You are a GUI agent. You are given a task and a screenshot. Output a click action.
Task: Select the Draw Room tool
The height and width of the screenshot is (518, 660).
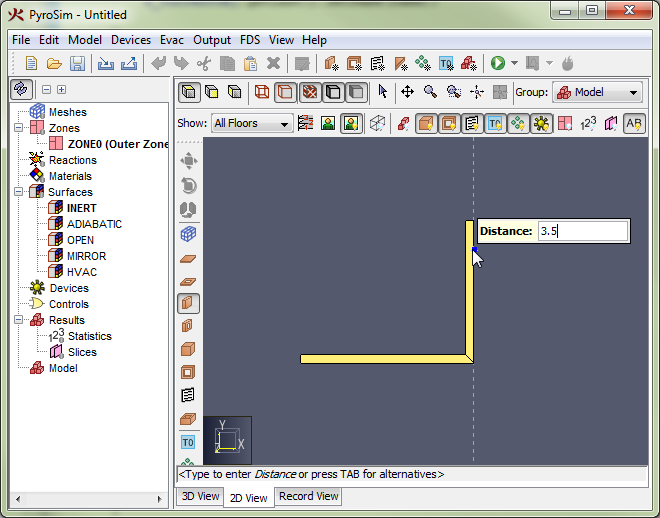click(x=188, y=418)
